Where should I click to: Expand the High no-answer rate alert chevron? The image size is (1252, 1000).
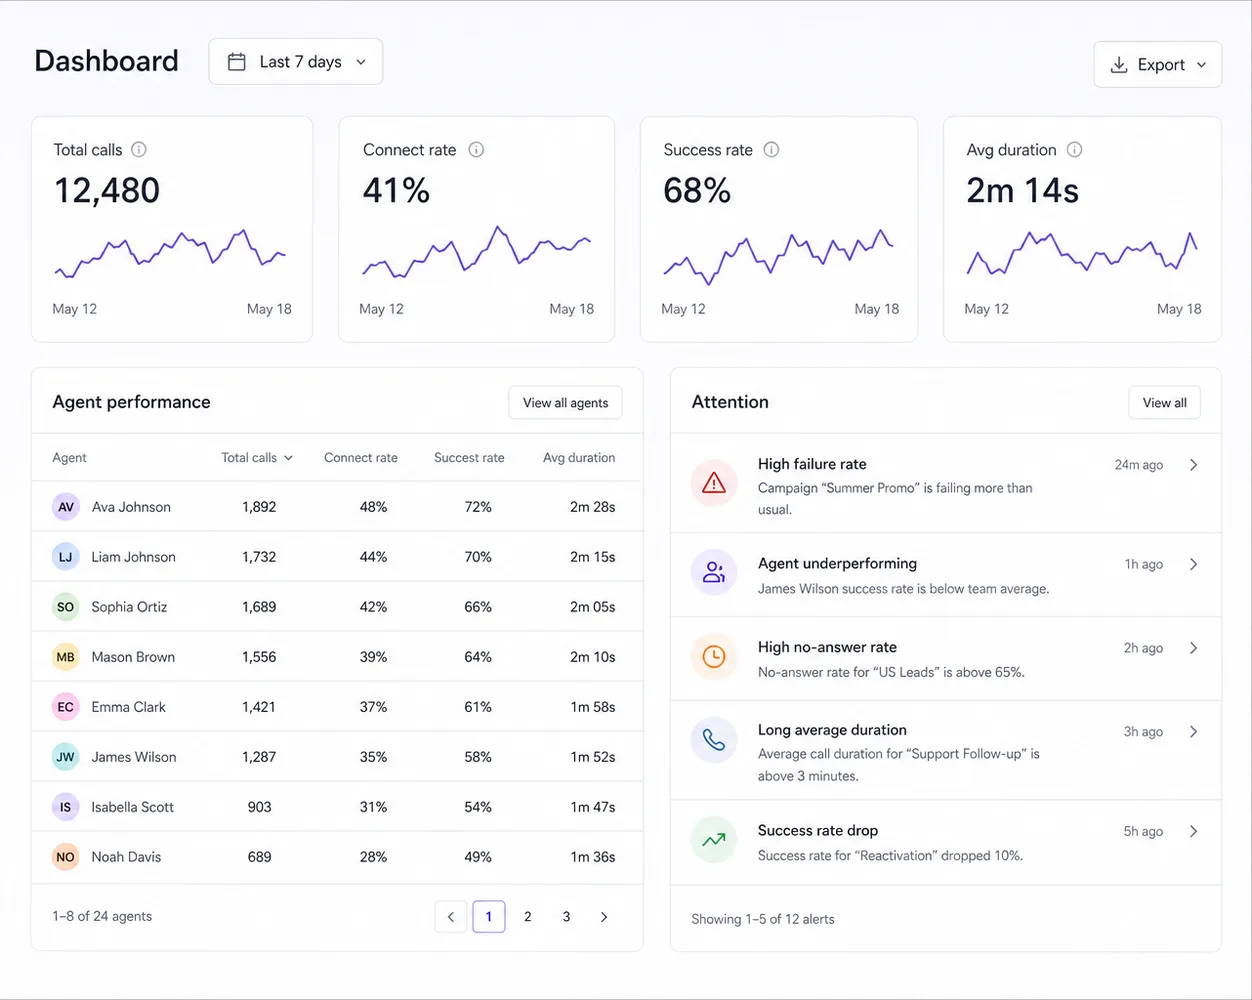click(x=1193, y=648)
